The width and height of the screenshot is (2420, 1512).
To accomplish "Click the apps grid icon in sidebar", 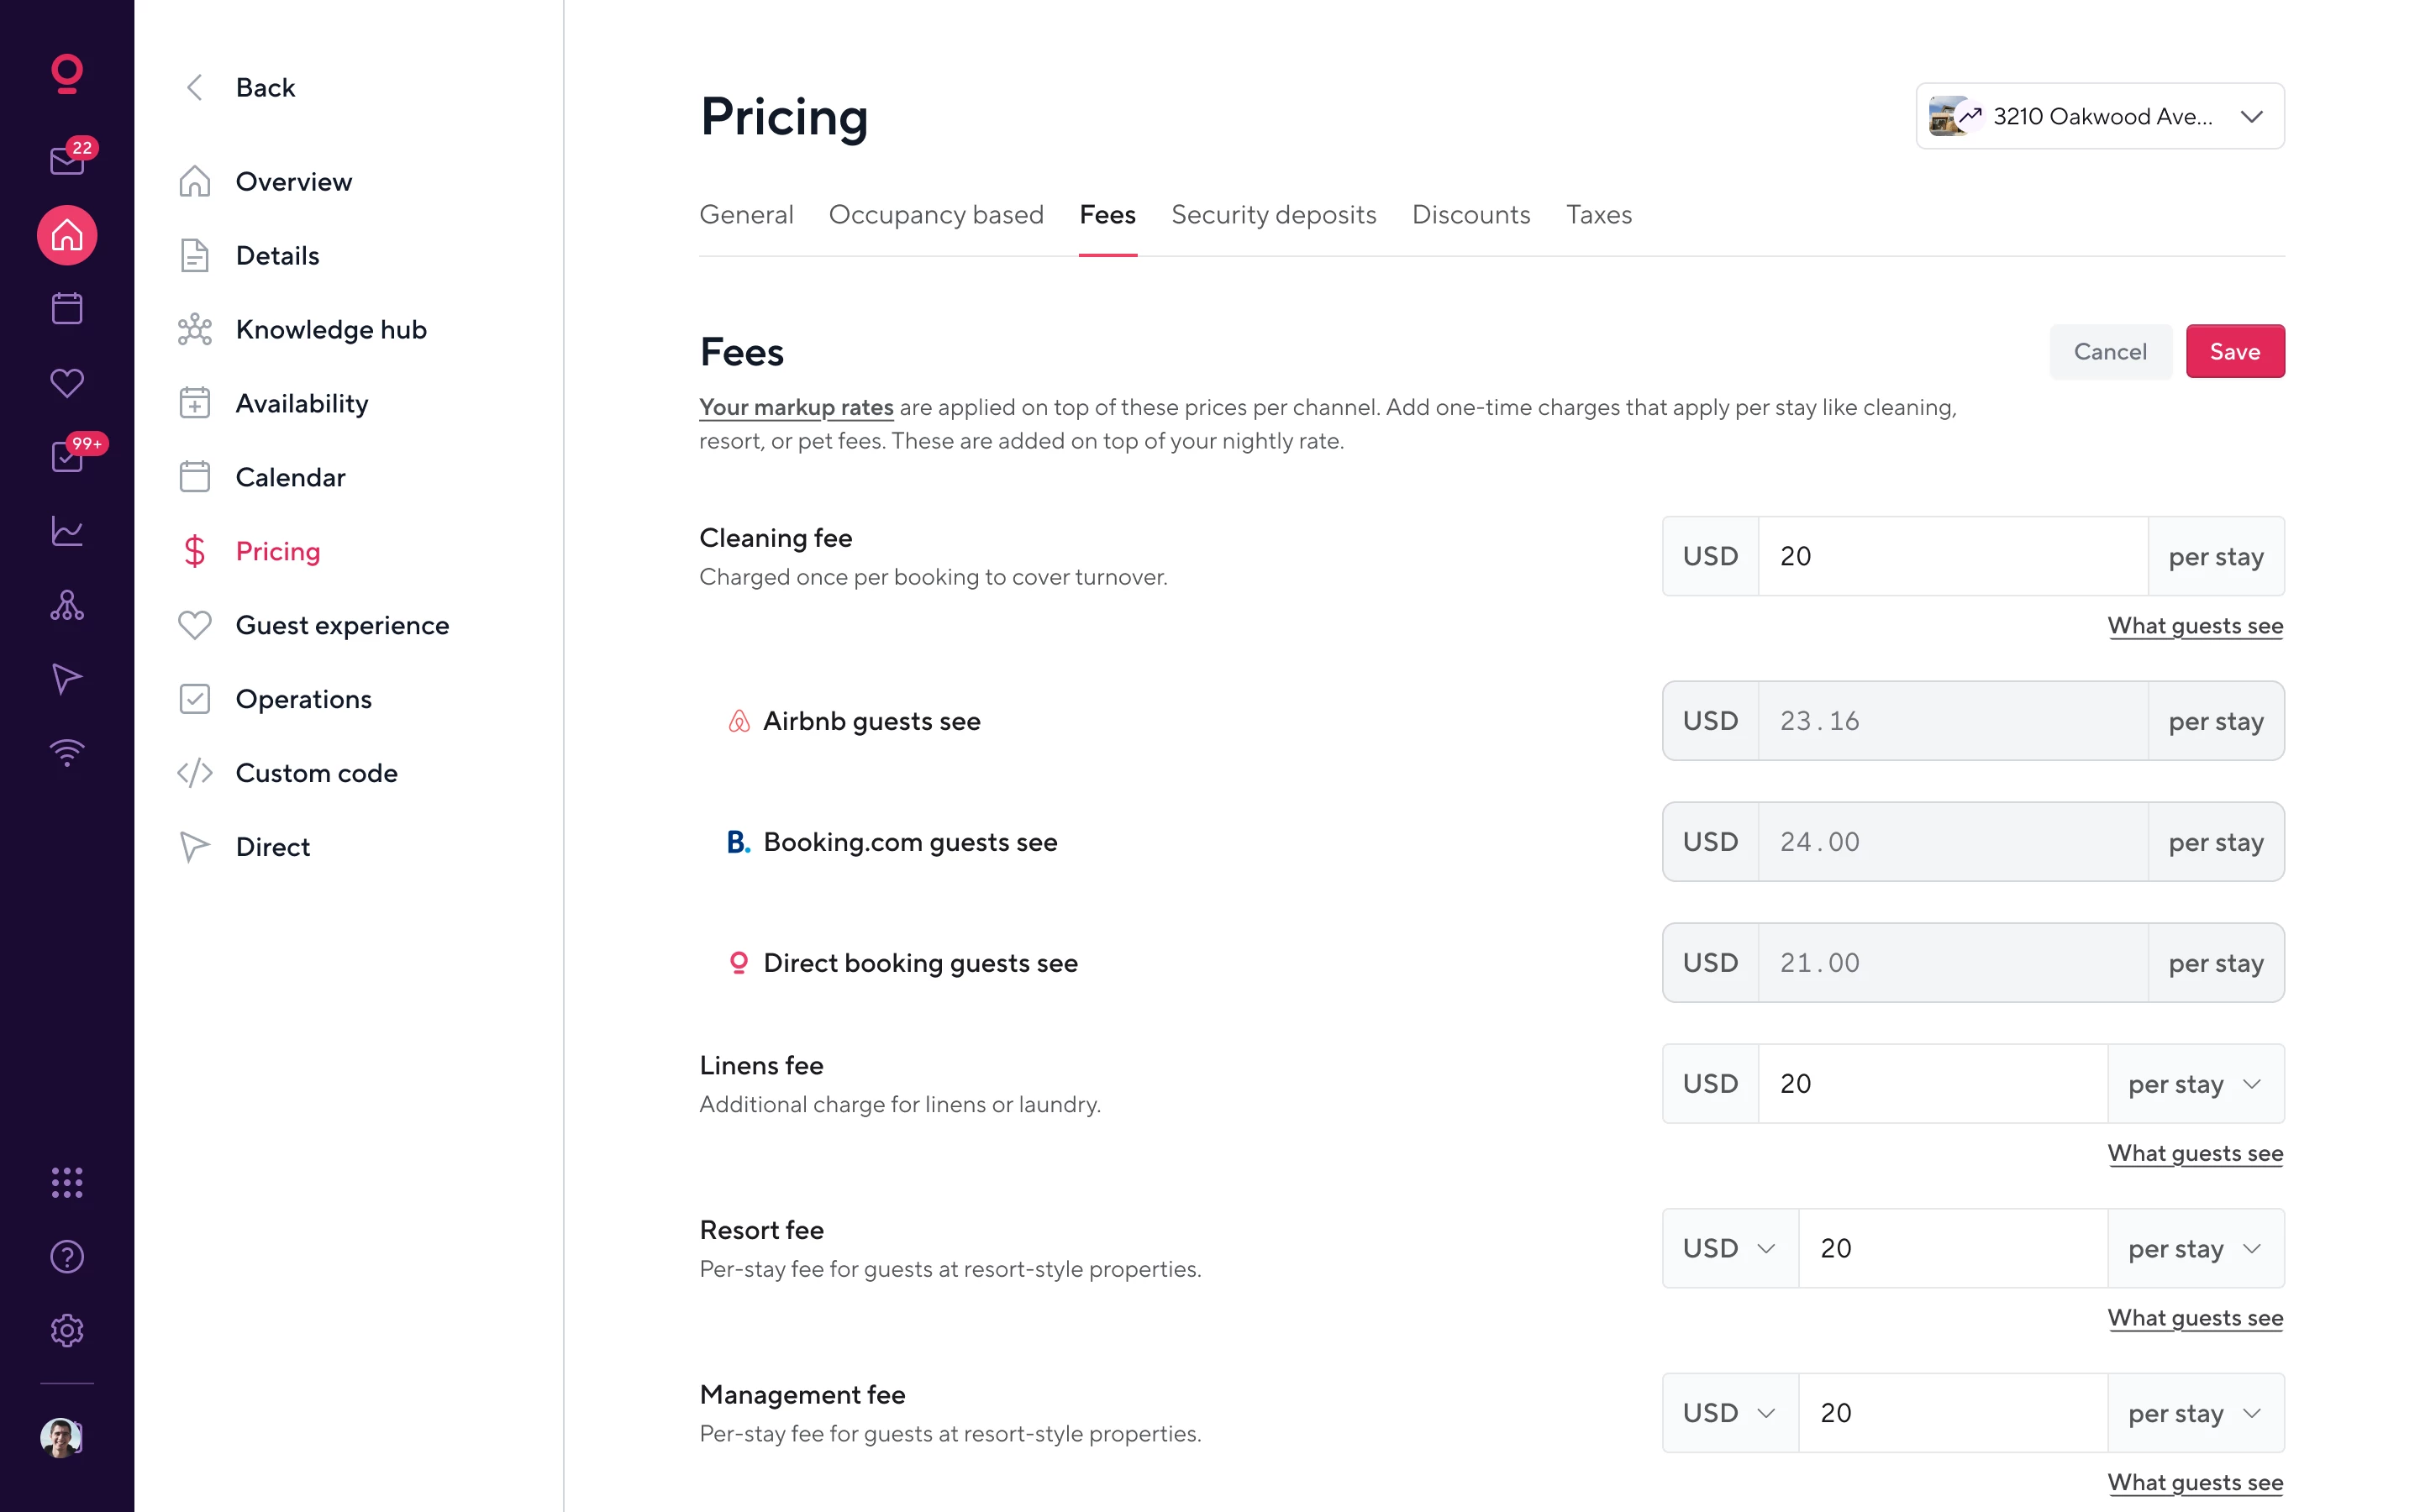I will coord(67,1182).
